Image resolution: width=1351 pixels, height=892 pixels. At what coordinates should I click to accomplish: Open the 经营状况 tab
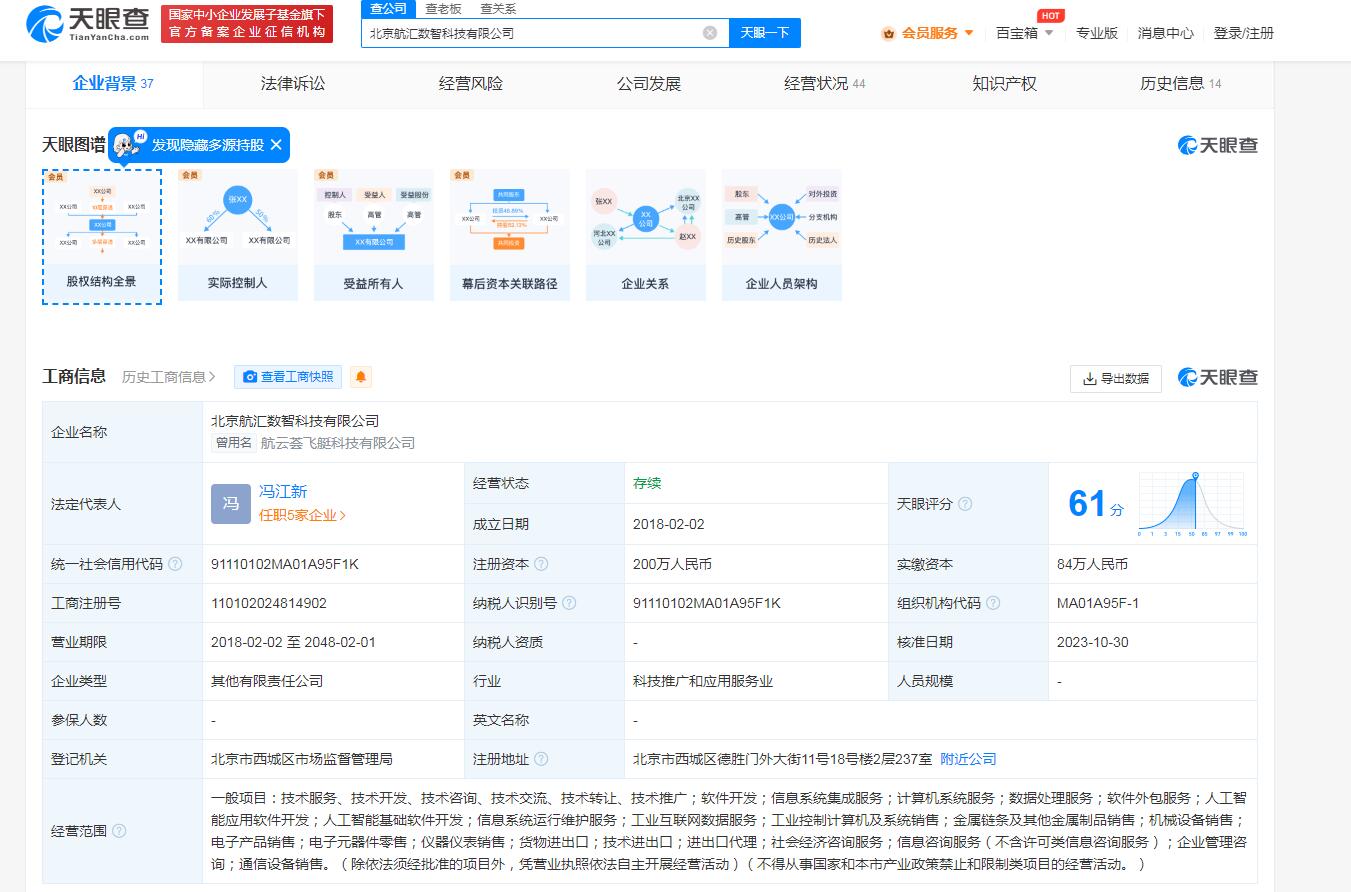(825, 84)
